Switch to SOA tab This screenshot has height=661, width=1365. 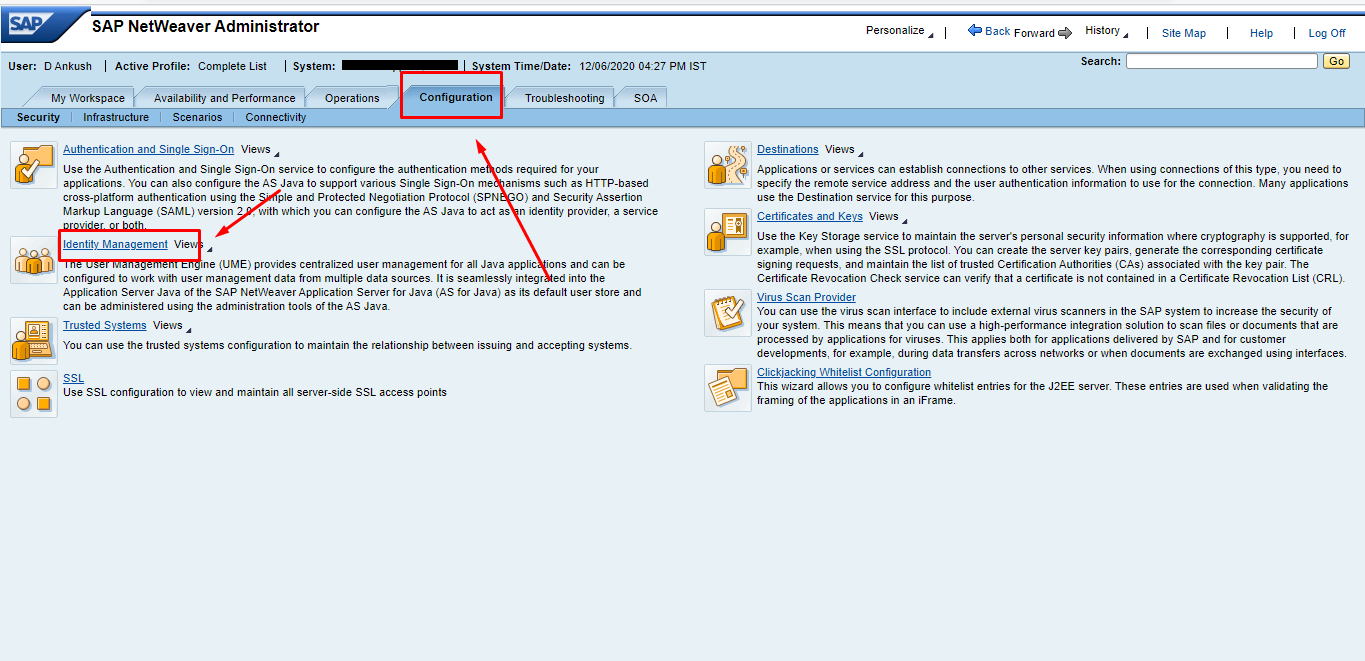click(645, 98)
